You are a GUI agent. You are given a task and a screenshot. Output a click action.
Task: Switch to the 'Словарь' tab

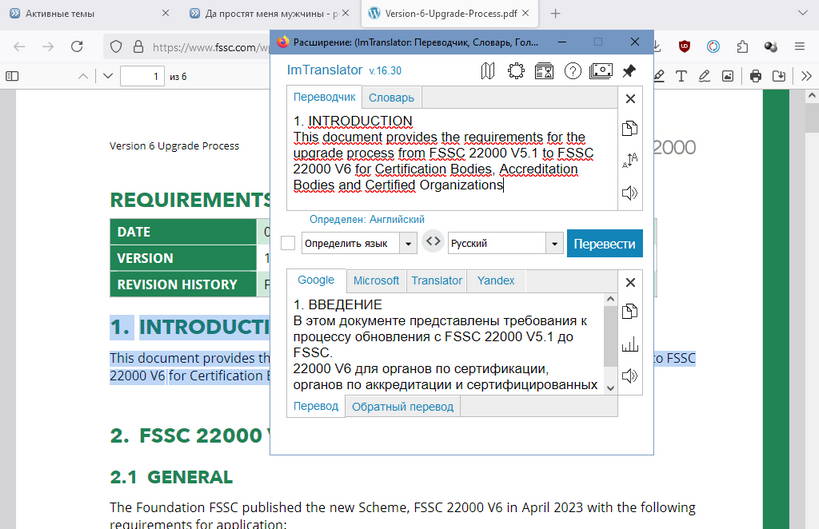tap(391, 98)
